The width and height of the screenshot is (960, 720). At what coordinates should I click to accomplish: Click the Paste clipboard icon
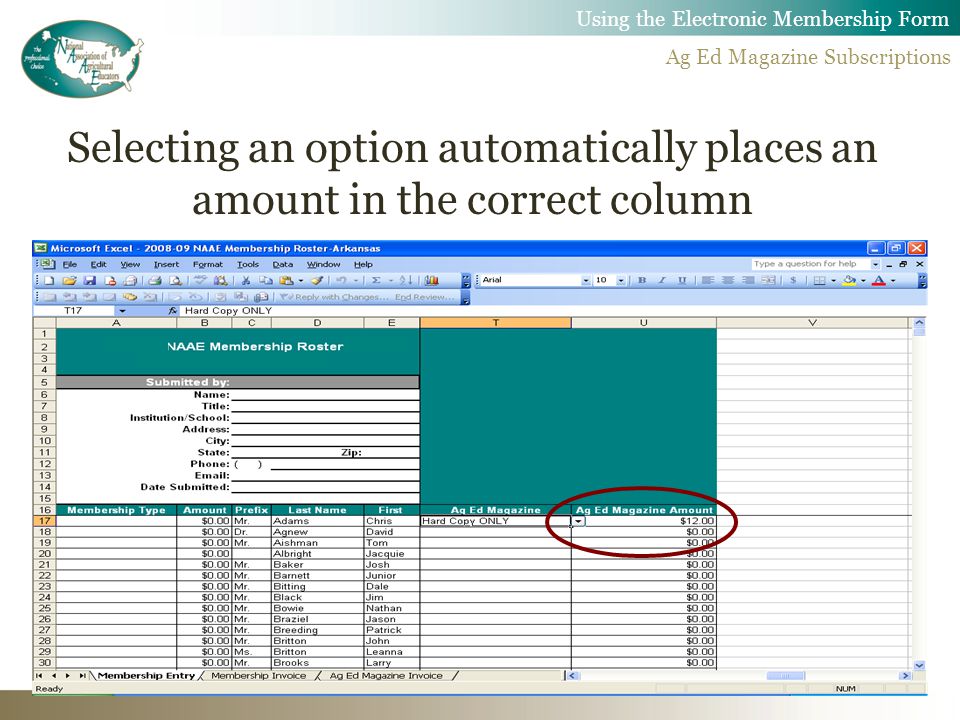click(x=286, y=280)
